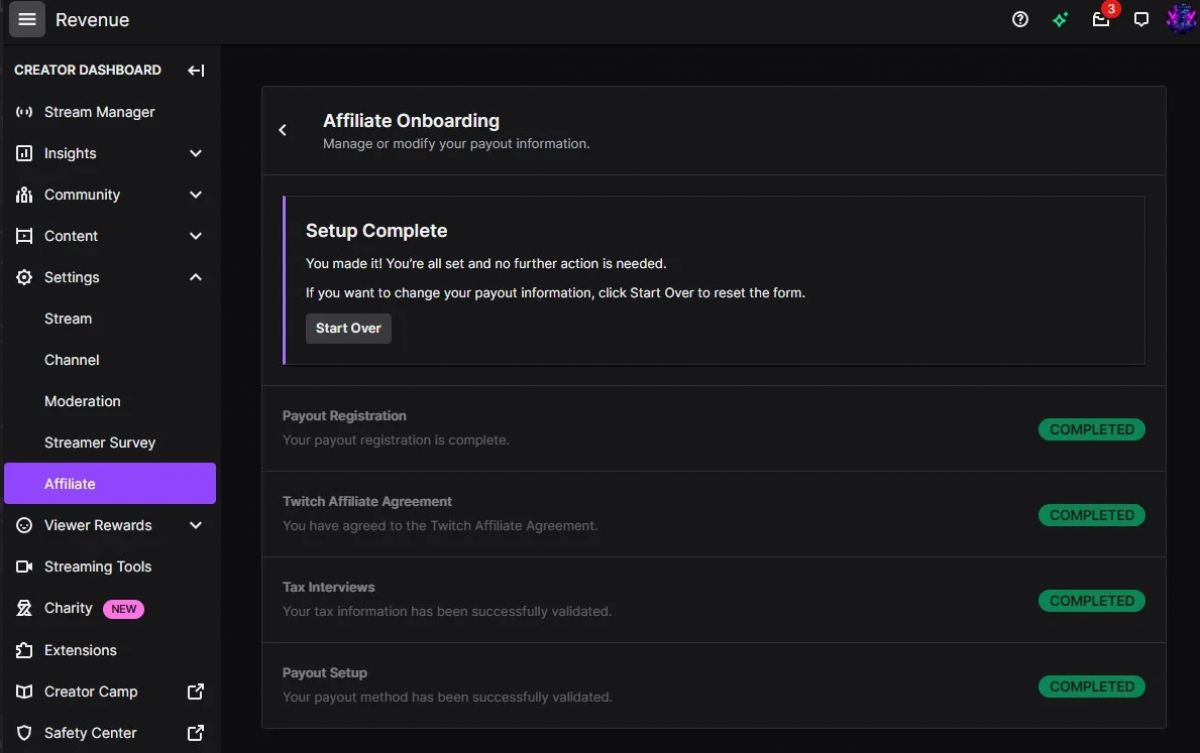Click Twitch Affiliate Agreement COMPLETED badge
This screenshot has height=753, width=1200.
[1091, 515]
